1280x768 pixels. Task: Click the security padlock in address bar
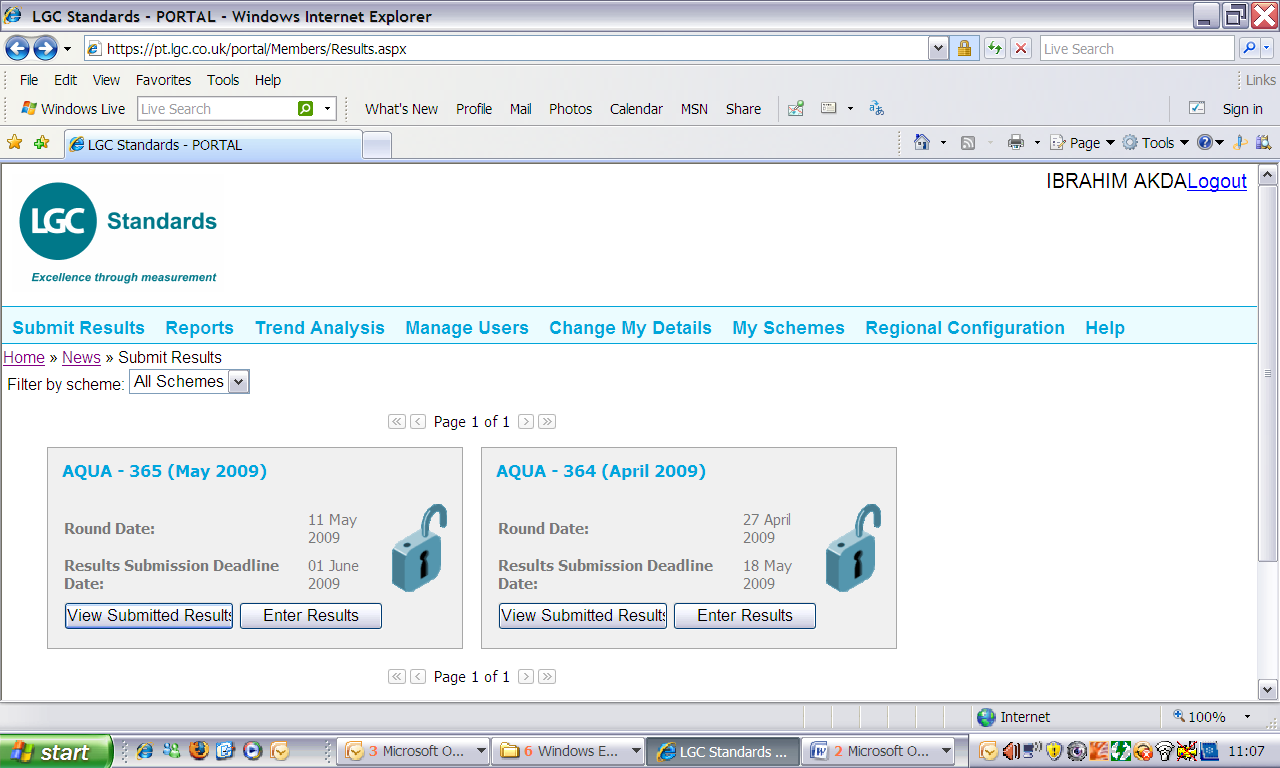[x=964, y=48]
